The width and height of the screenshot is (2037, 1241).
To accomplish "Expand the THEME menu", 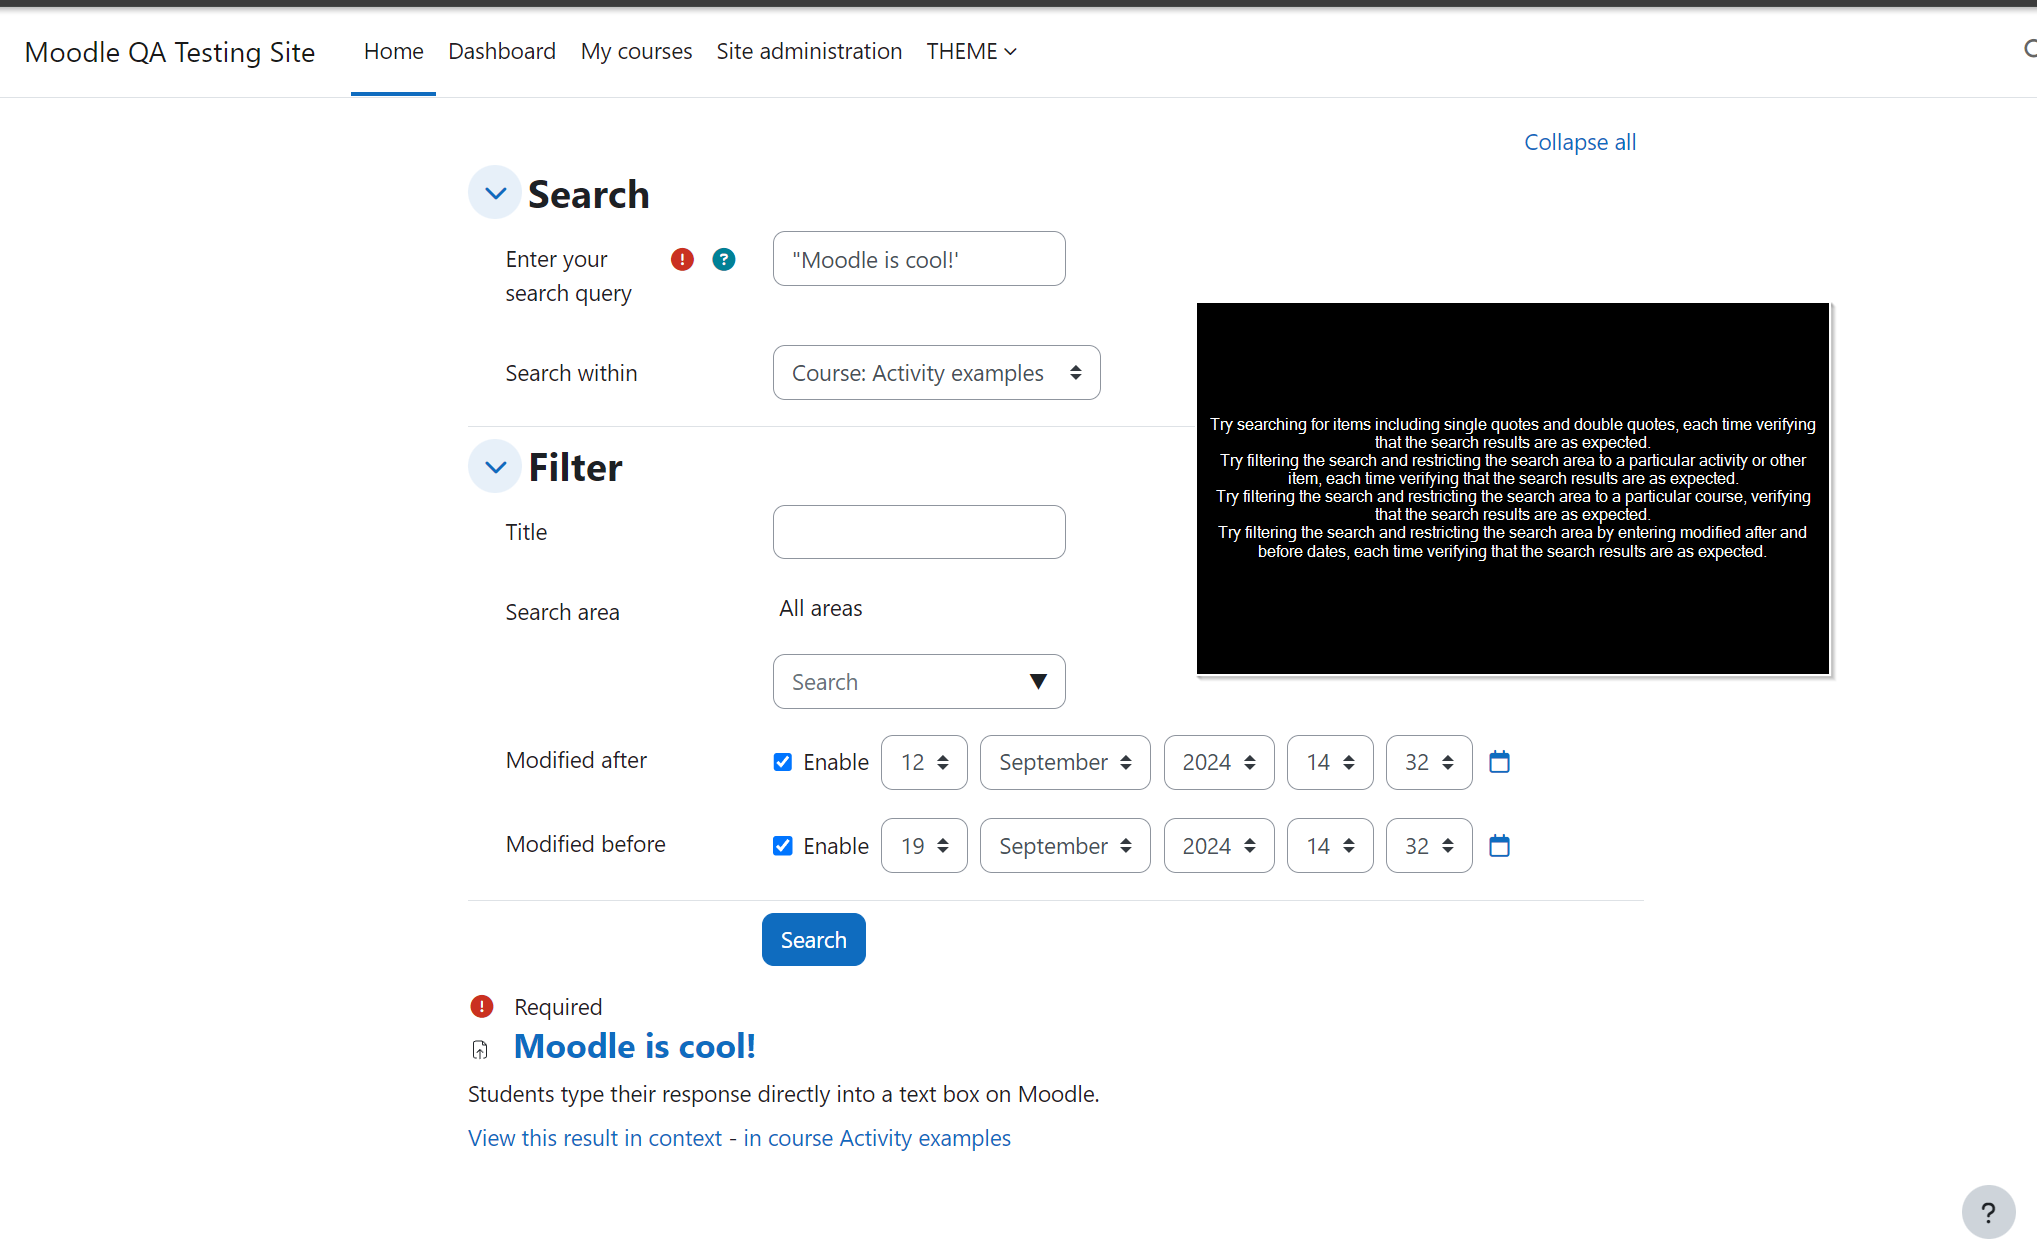I will [x=971, y=51].
